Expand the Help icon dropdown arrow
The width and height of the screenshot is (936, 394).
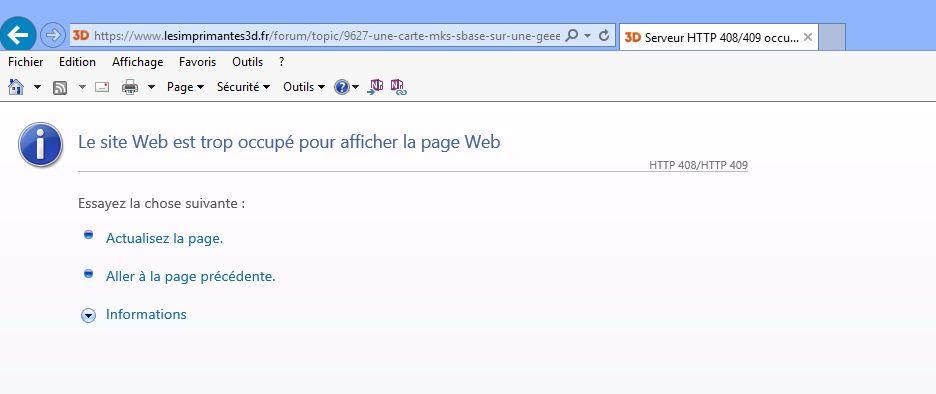pyautogui.click(x=356, y=87)
